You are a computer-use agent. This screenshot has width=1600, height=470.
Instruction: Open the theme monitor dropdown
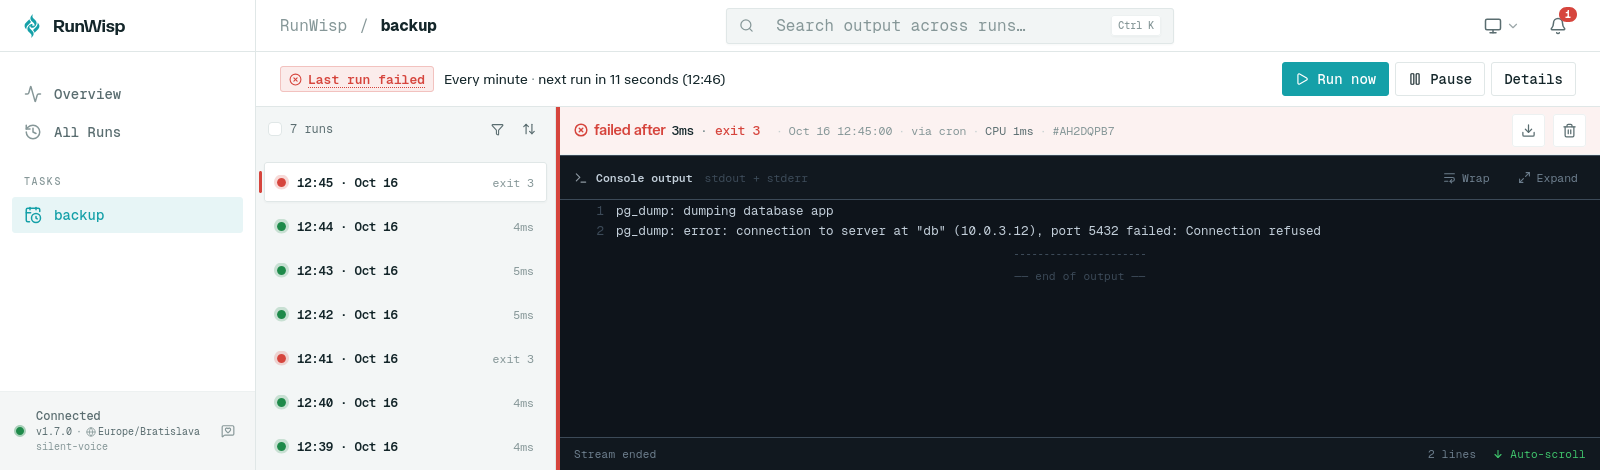[1501, 26]
